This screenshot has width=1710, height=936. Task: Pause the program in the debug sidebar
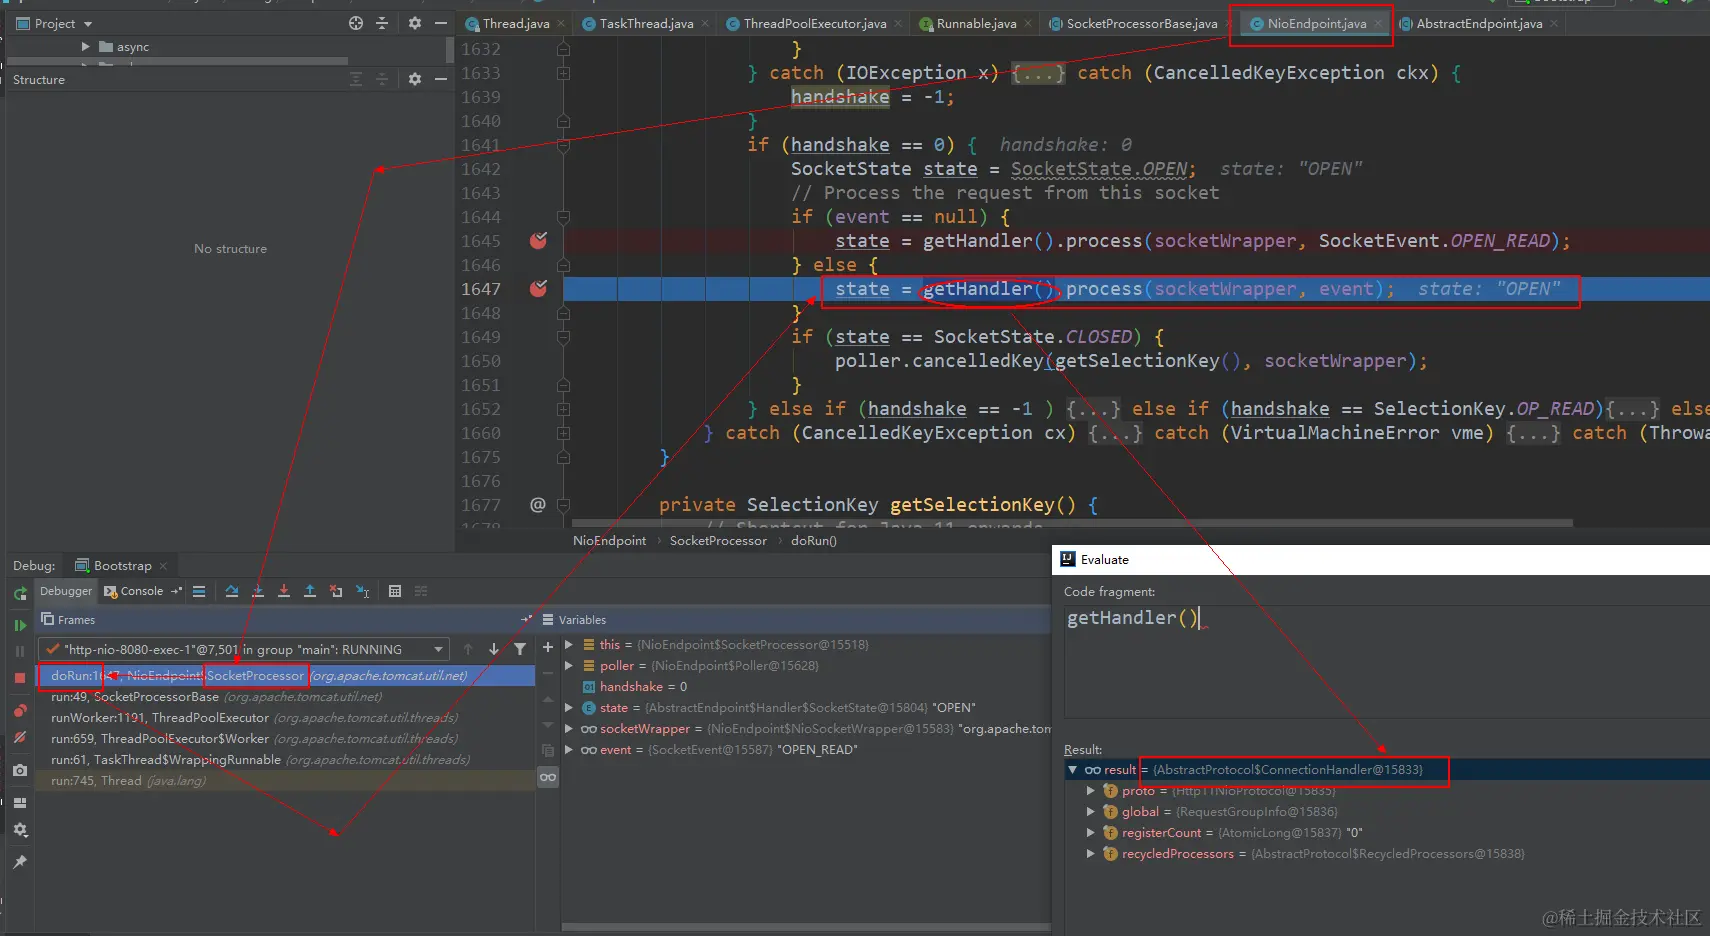click(x=20, y=651)
